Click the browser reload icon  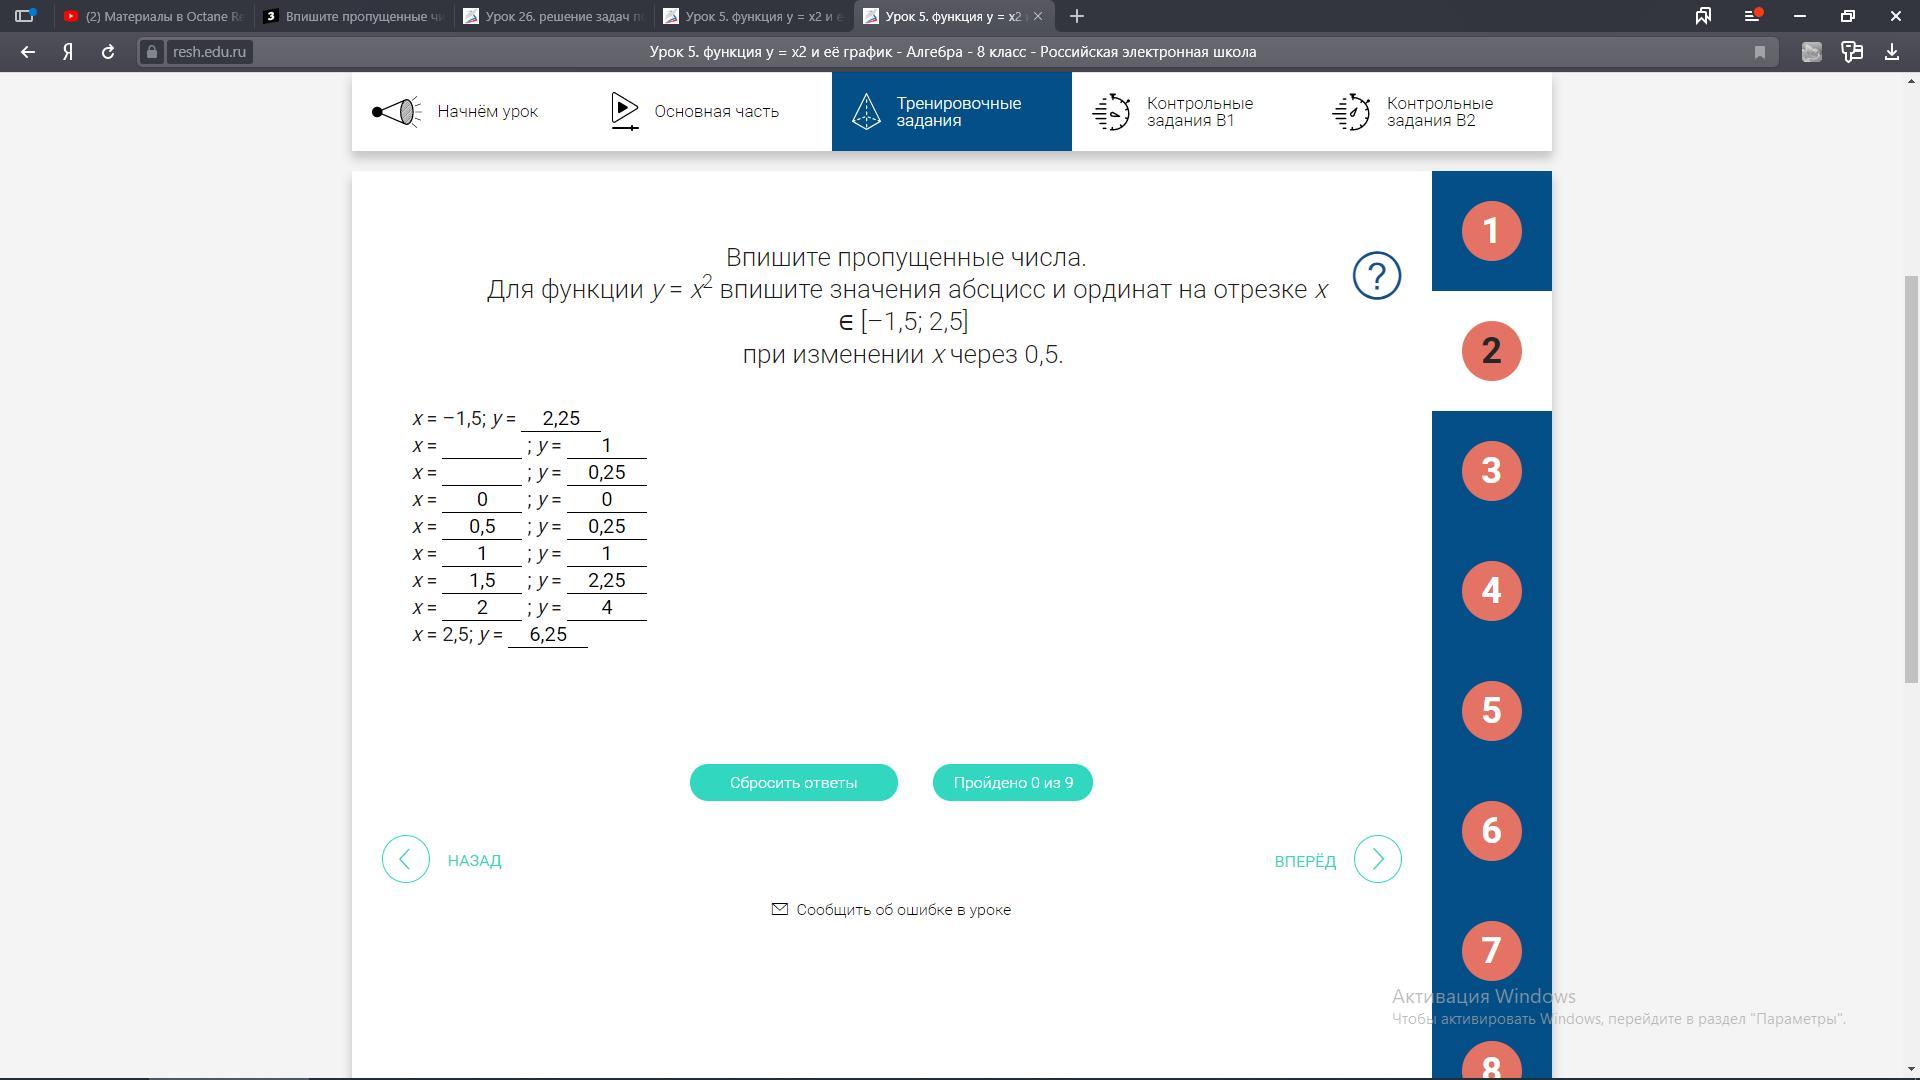[108, 52]
